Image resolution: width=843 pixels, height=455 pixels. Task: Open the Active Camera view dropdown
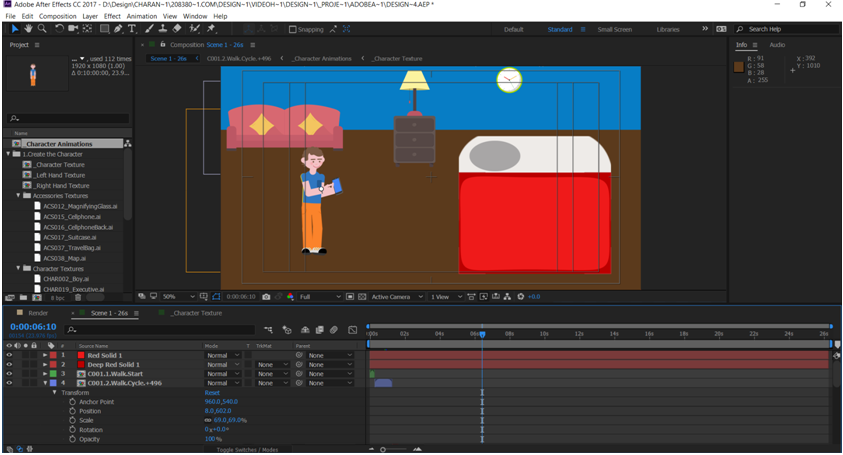pos(396,297)
